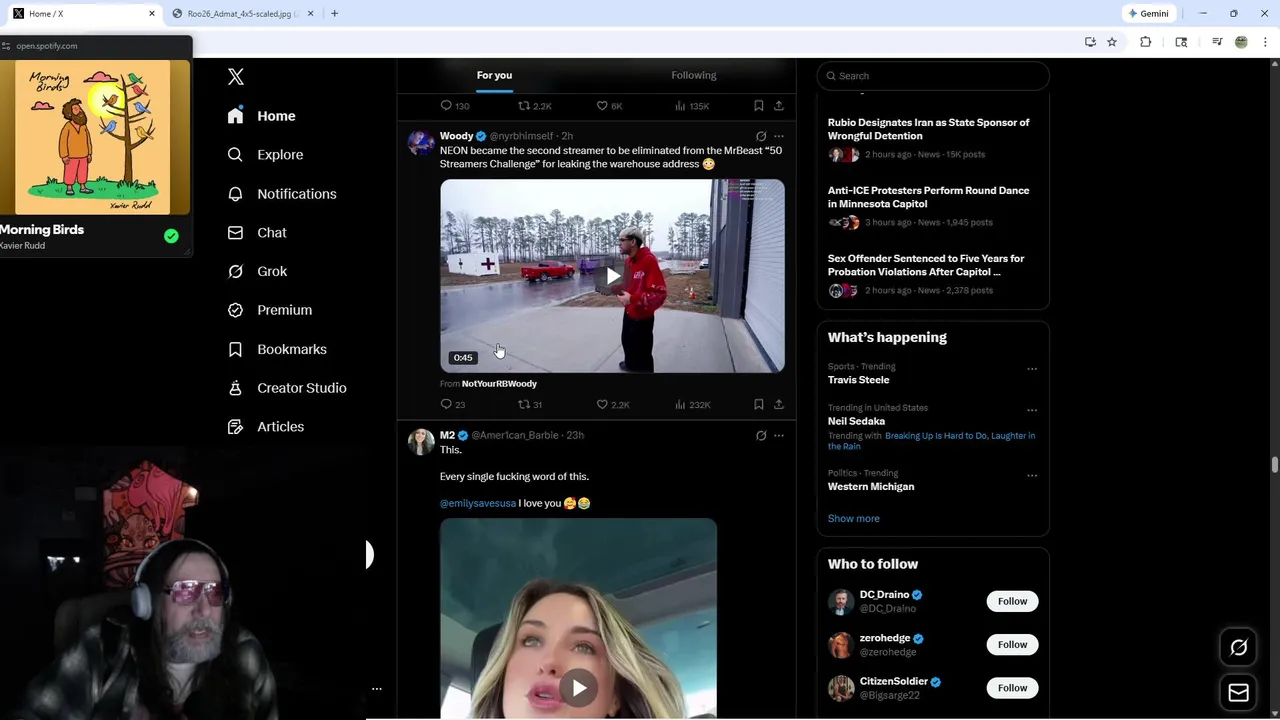Follow CitizenSoldier

(x=1012, y=688)
